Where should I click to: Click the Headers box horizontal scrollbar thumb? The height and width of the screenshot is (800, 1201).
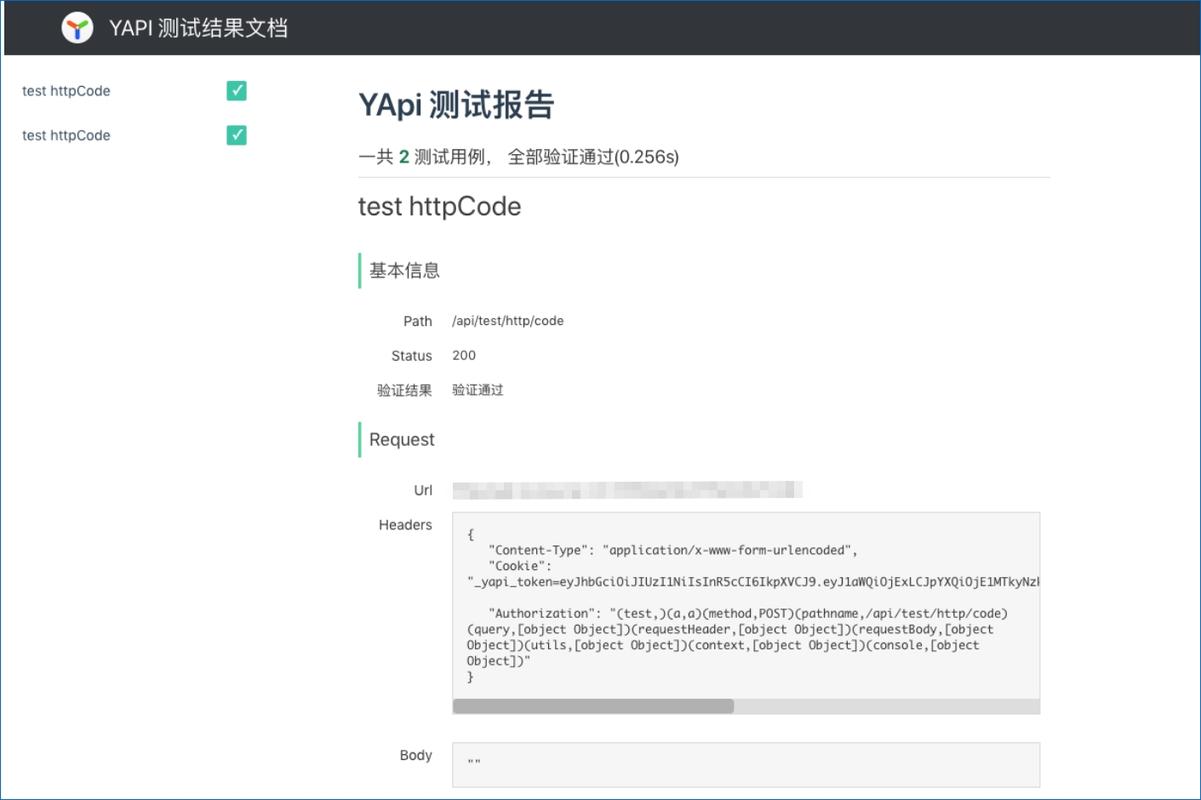[593, 706]
